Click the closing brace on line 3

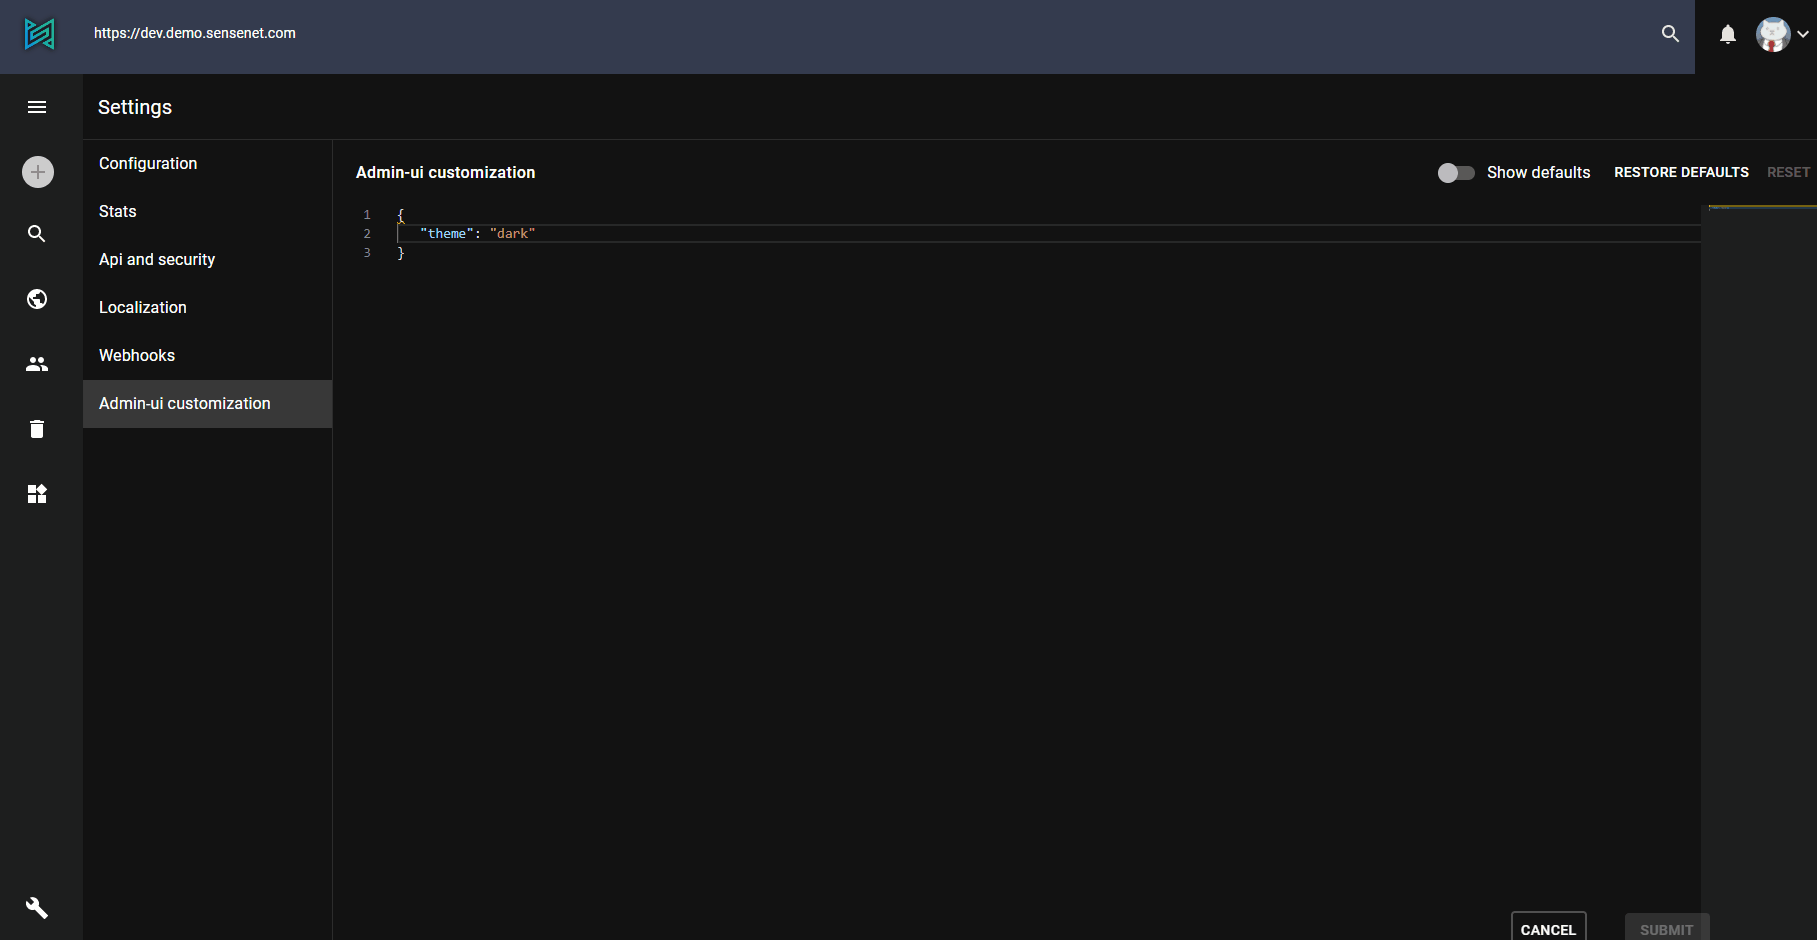[x=401, y=253]
